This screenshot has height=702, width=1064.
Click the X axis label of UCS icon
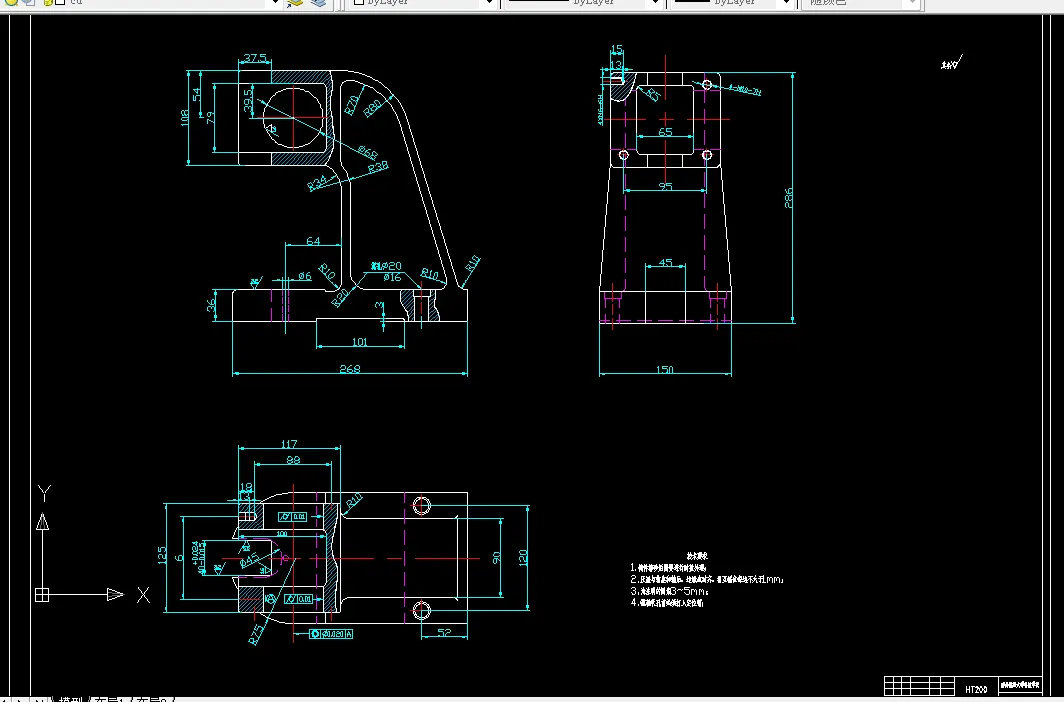[143, 595]
